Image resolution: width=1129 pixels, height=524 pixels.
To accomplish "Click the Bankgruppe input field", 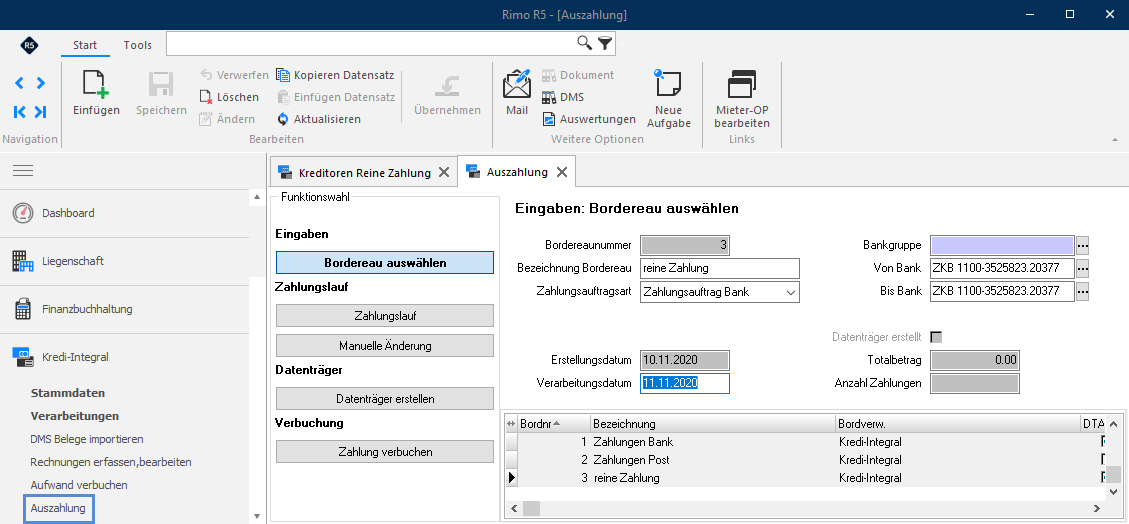I will (x=1002, y=245).
